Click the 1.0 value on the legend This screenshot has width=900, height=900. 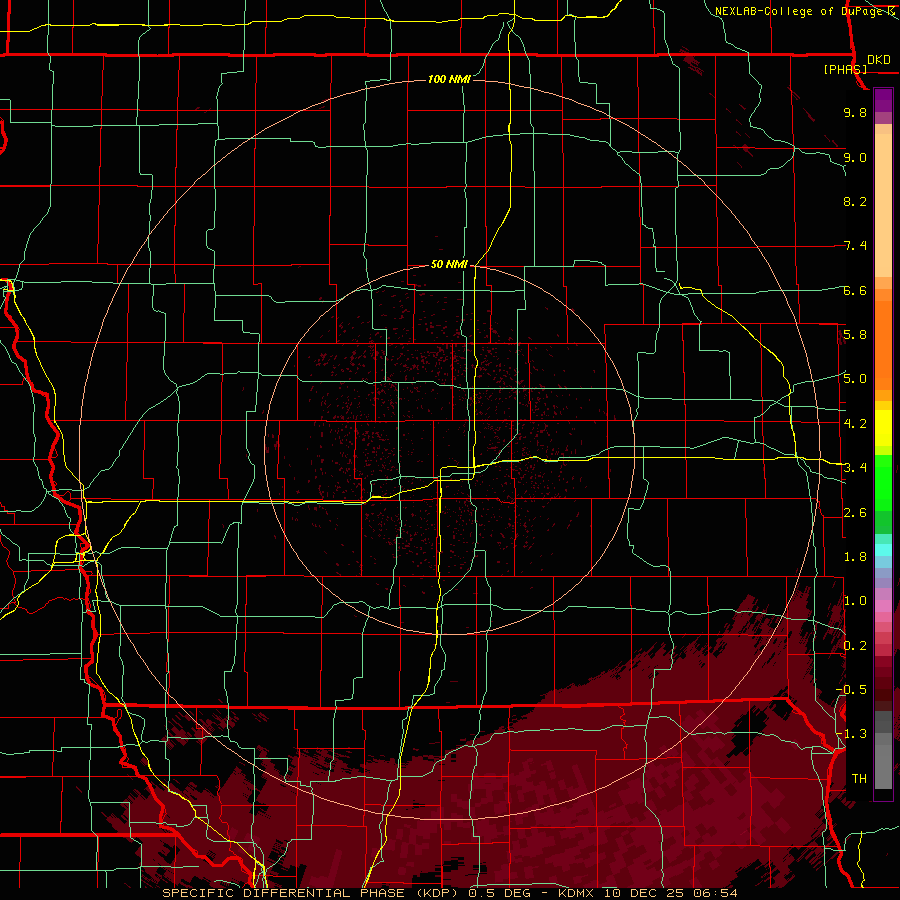point(855,601)
